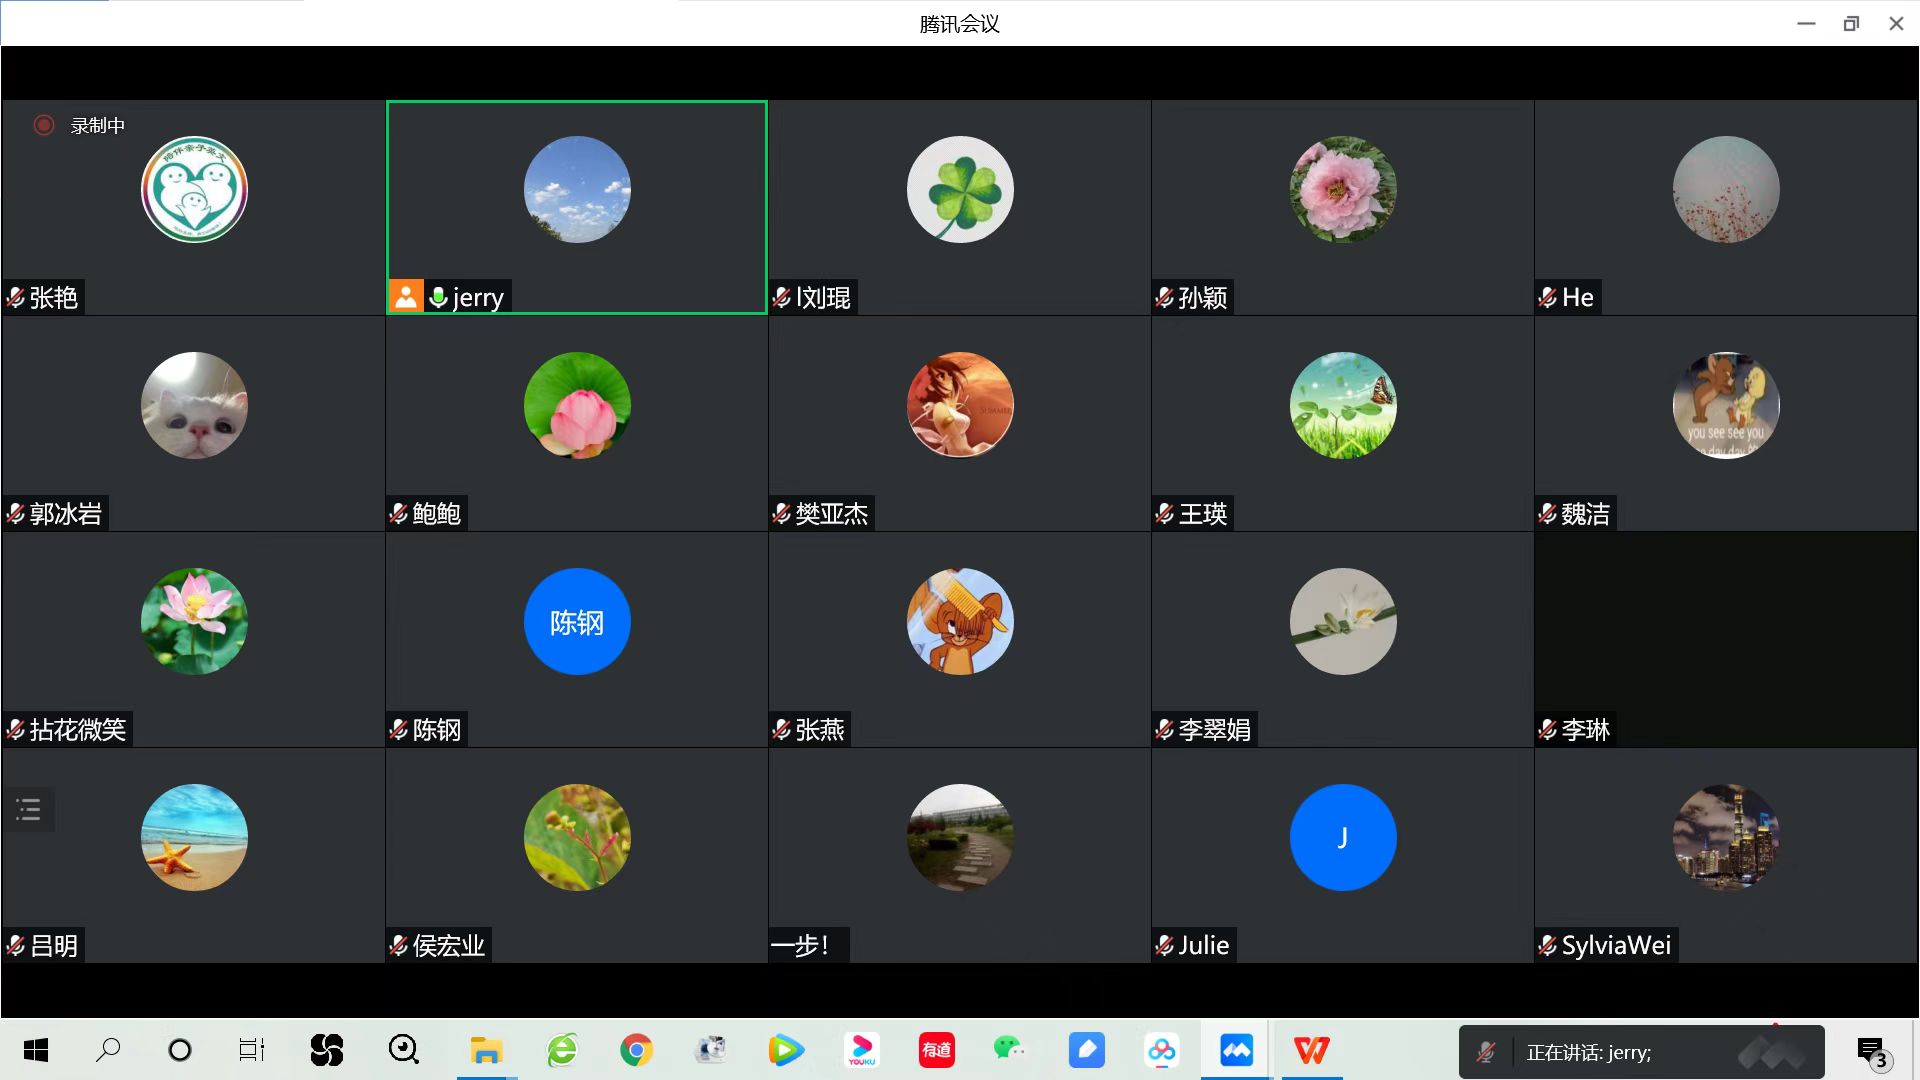The width and height of the screenshot is (1920, 1080).
Task: Click muted mic icon beside 李翠娟
Action: [x=1165, y=730]
